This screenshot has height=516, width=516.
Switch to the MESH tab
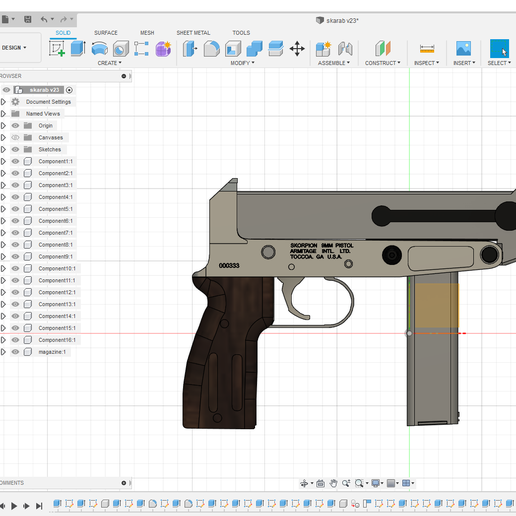click(x=147, y=33)
